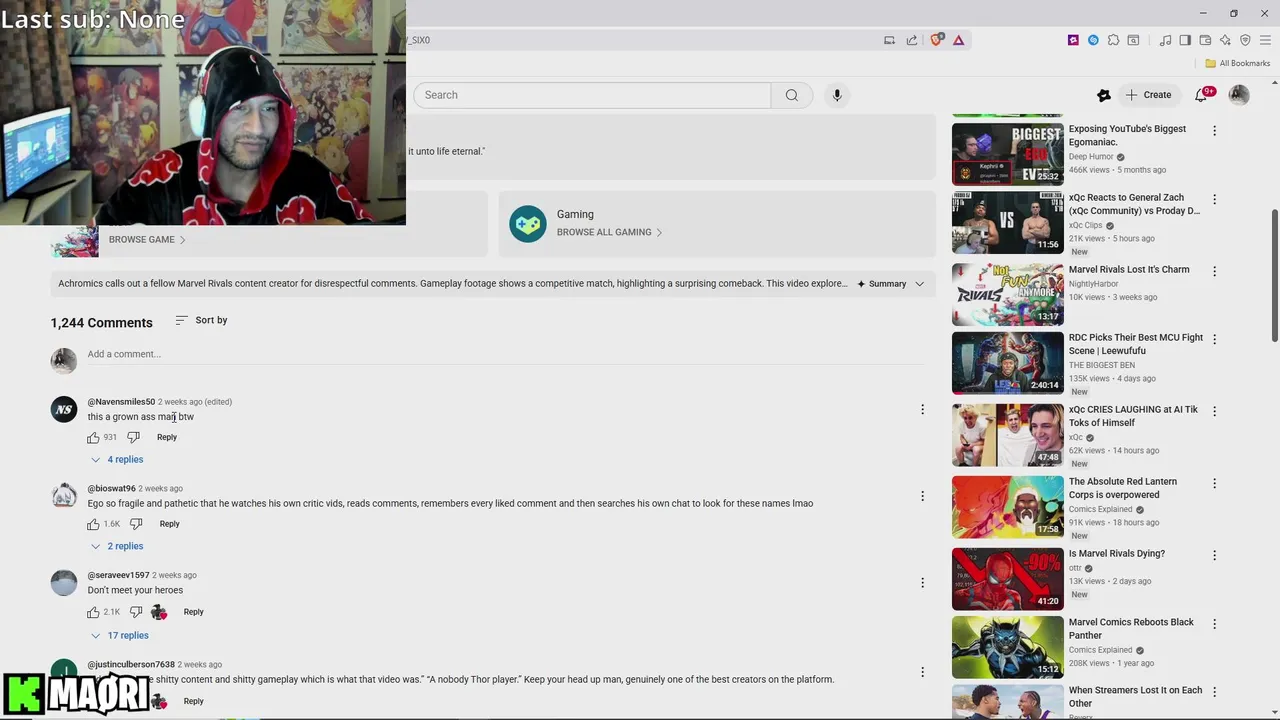Open the Brave Wallet icon
Screen dimensions: 1280x720
(1205, 40)
